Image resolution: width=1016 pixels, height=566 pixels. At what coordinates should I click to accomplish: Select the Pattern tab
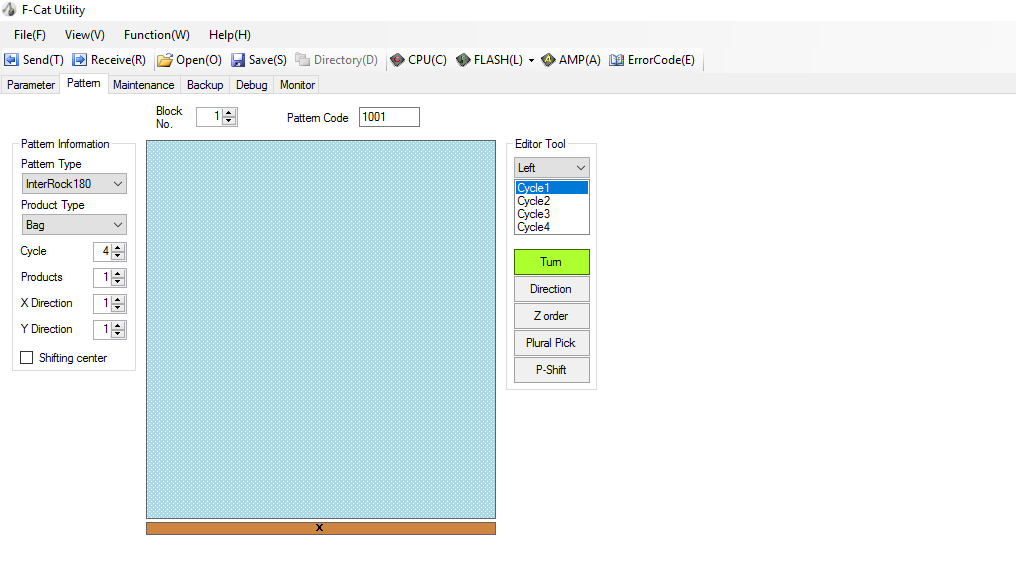tap(84, 84)
